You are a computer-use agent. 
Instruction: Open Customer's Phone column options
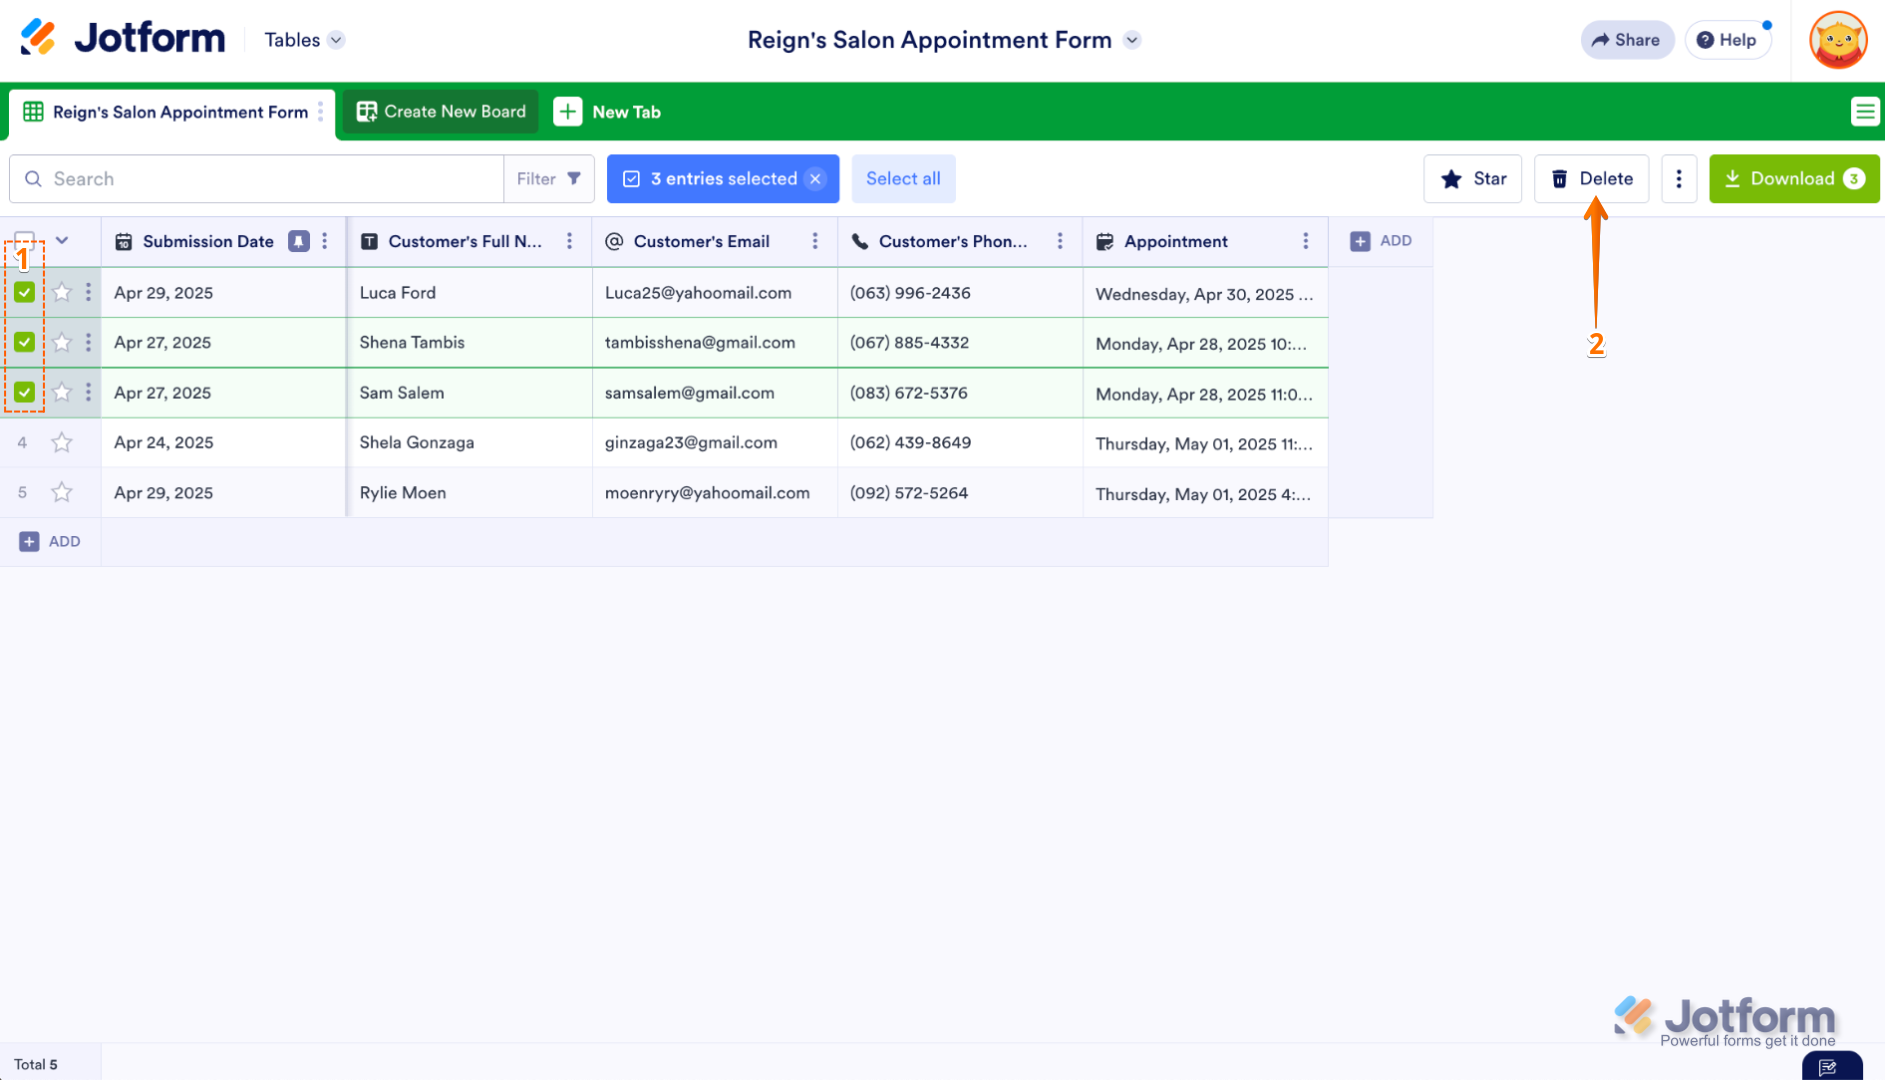(1060, 241)
